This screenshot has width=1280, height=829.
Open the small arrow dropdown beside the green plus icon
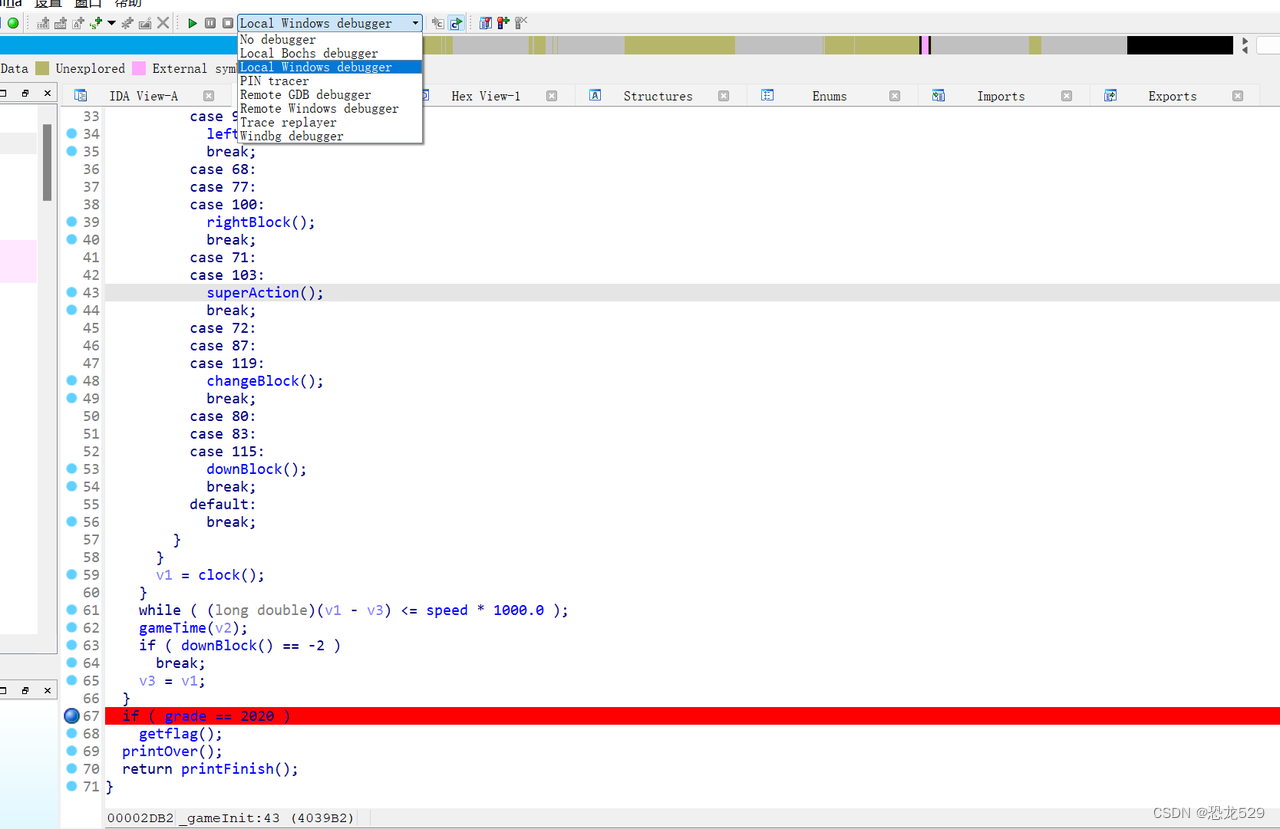coord(111,23)
